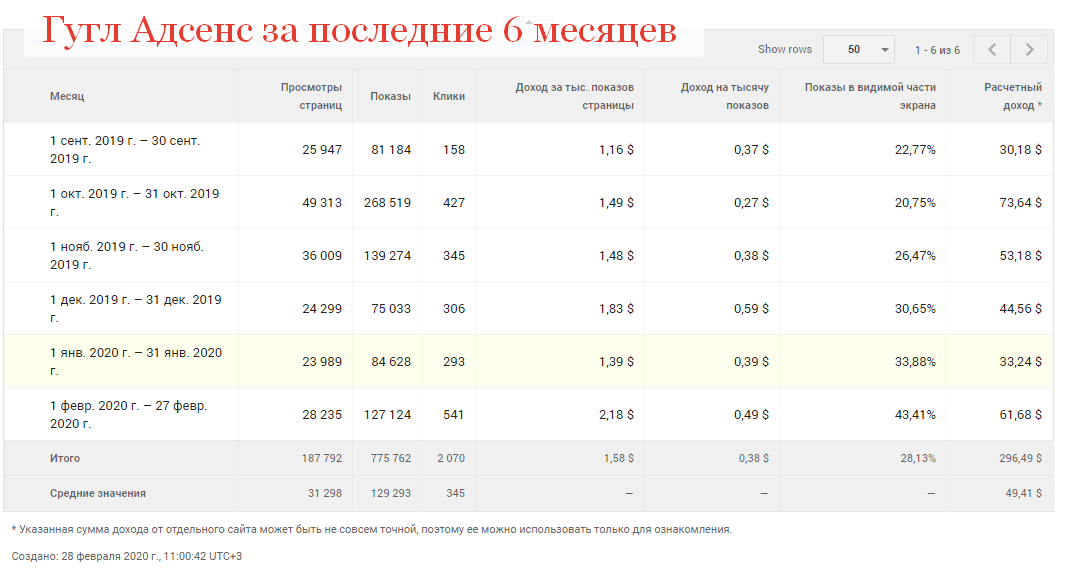Sort by Доход за тыс. показов страницы header
The height and width of the screenshot is (576, 1068).
(574, 96)
